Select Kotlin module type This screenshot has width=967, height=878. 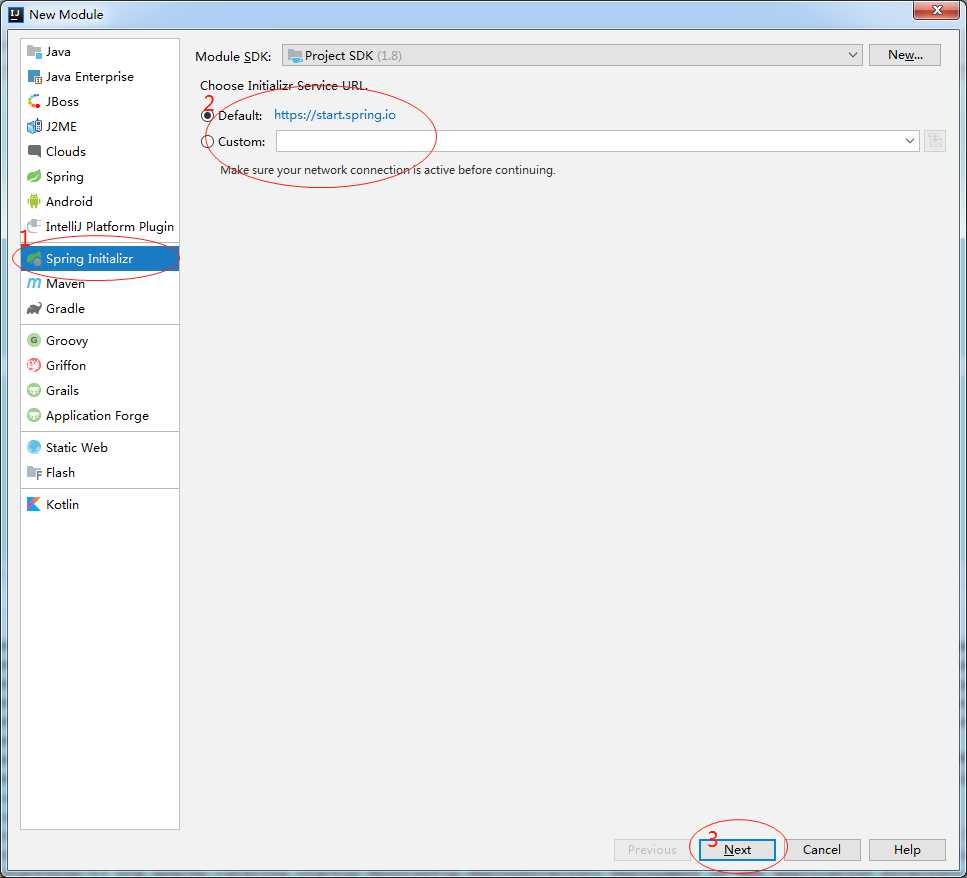pos(100,504)
